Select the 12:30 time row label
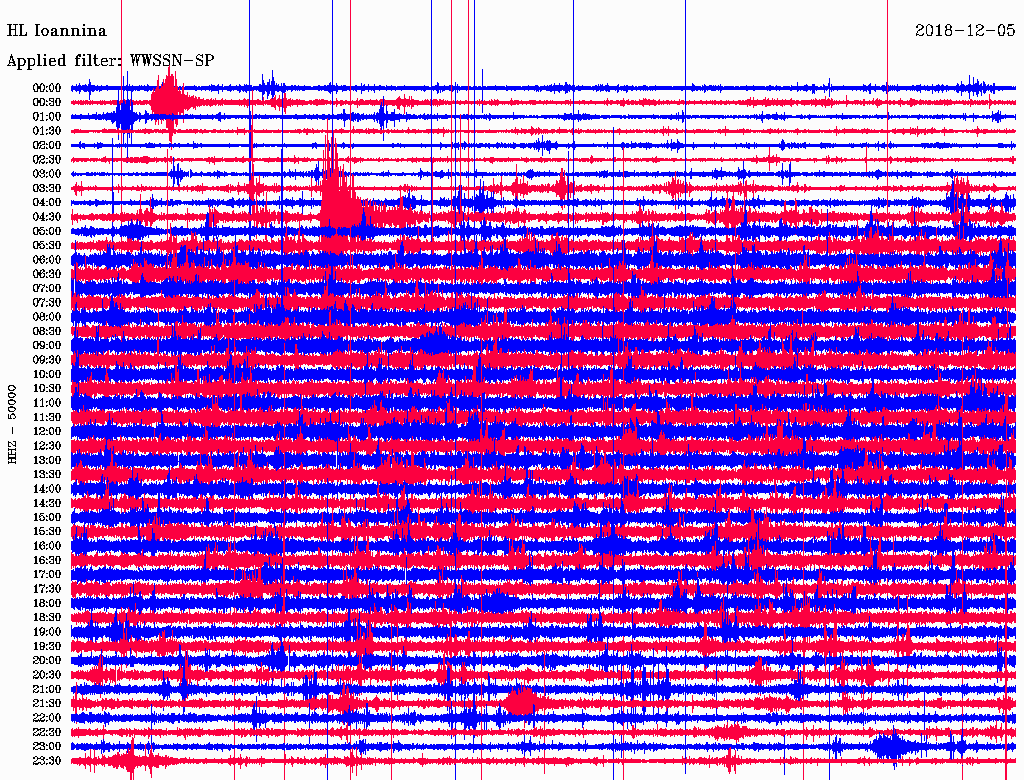Image resolution: width=1024 pixels, height=780 pixels. pos(47,446)
